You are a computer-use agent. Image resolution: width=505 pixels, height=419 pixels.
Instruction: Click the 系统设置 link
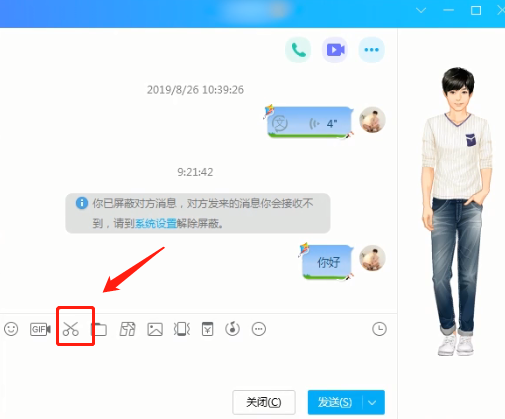point(156,223)
